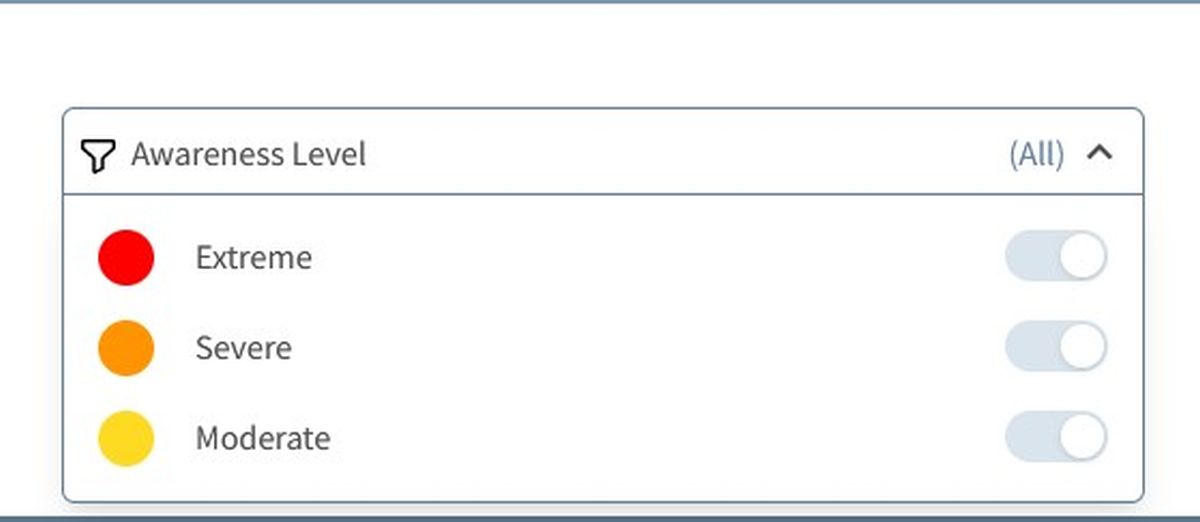This screenshot has width=1200, height=522.
Task: Click the white knob of the Severe toggle
Action: click(x=1082, y=347)
